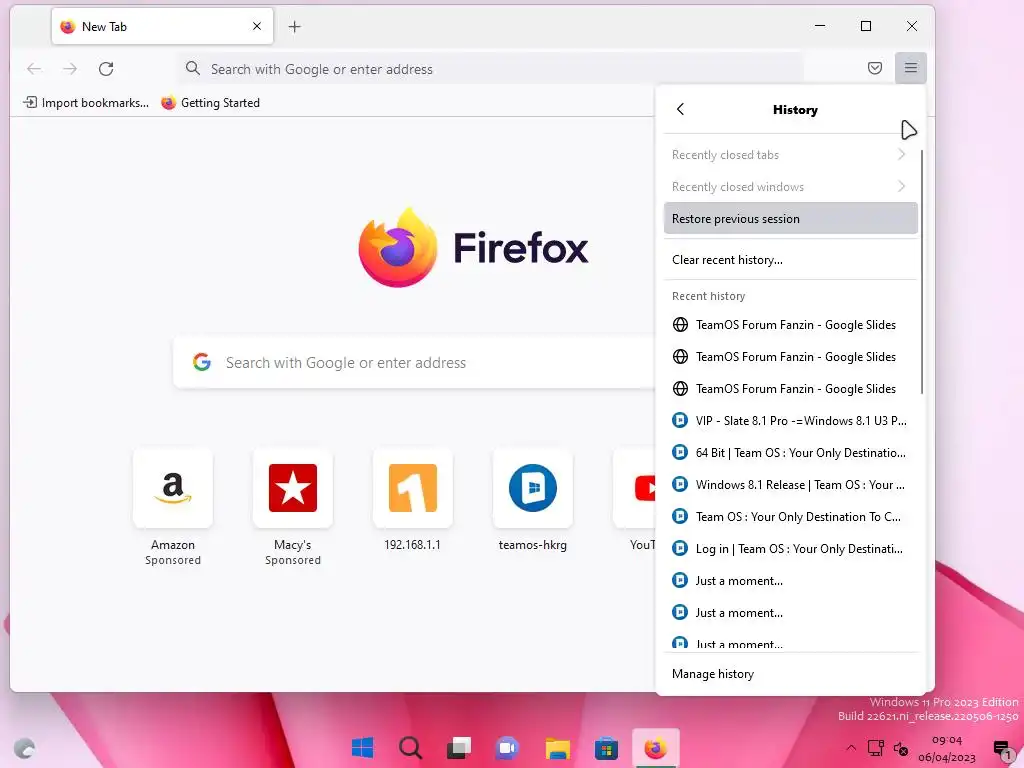Select the New Tab tab
Image resolution: width=1024 pixels, height=768 pixels.
[x=163, y=26]
